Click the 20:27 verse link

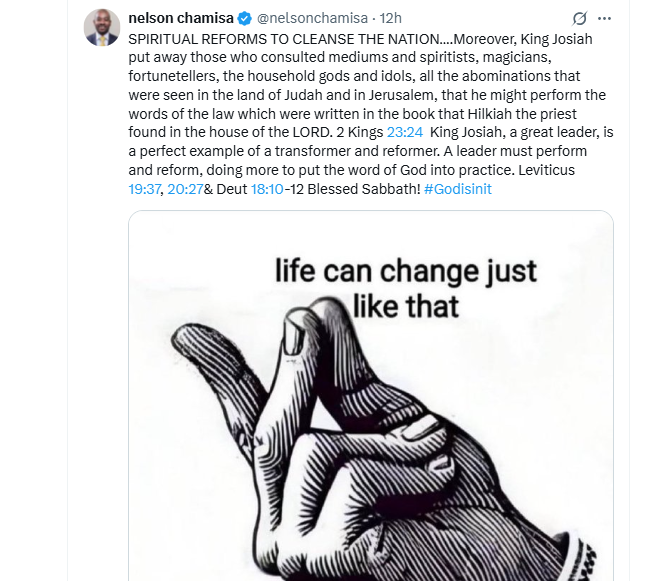(185, 189)
